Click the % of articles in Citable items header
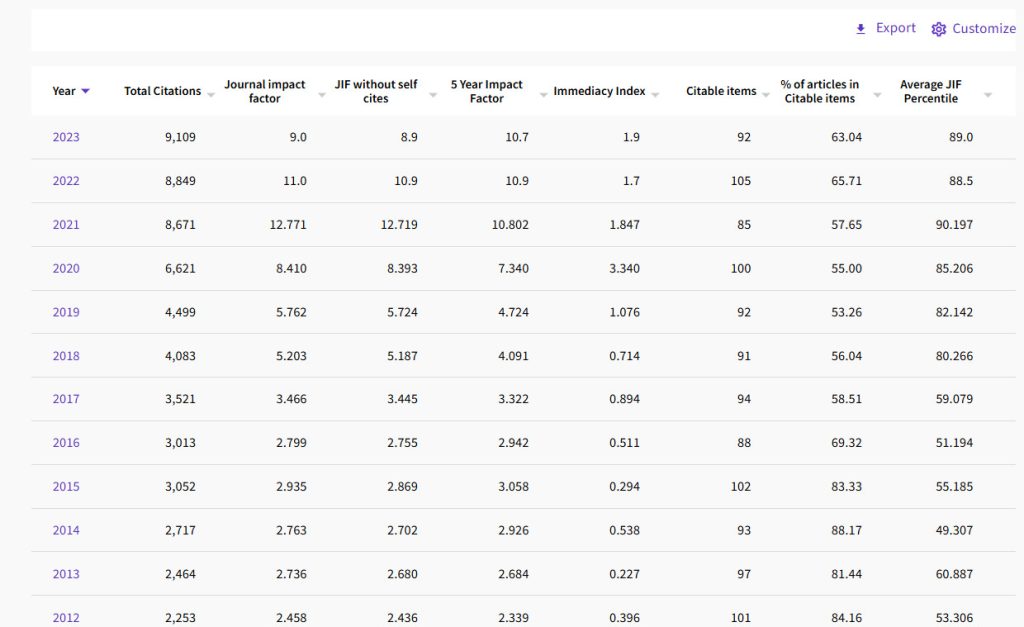The width and height of the screenshot is (1024, 627). (x=820, y=91)
